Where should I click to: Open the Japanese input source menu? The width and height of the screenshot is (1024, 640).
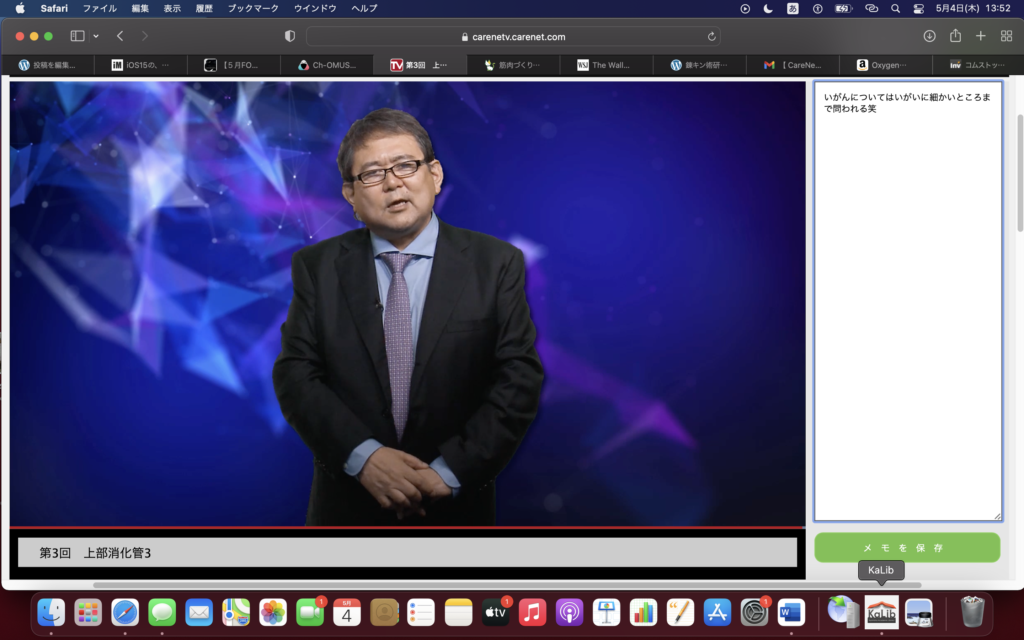tap(793, 8)
